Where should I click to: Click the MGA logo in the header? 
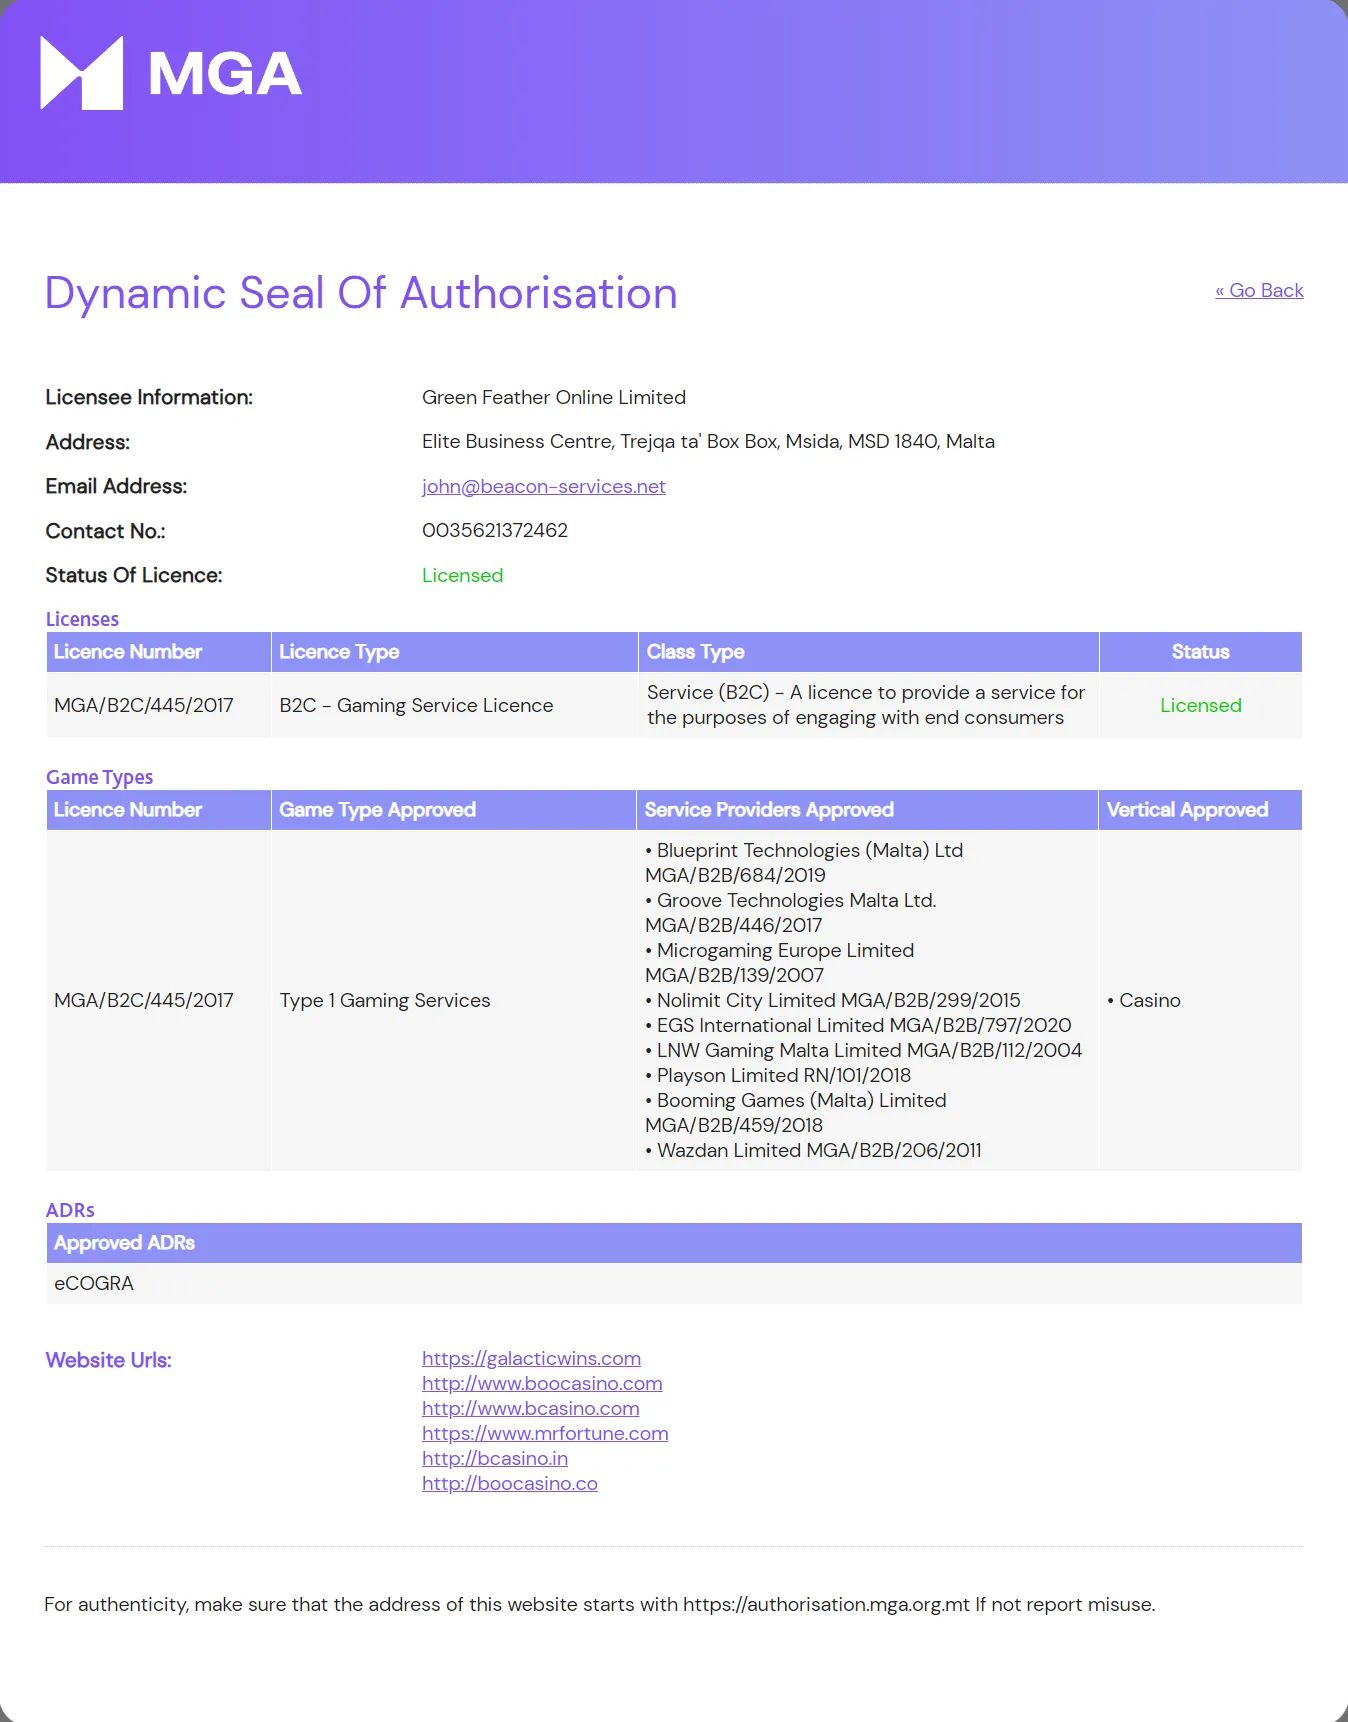point(171,73)
